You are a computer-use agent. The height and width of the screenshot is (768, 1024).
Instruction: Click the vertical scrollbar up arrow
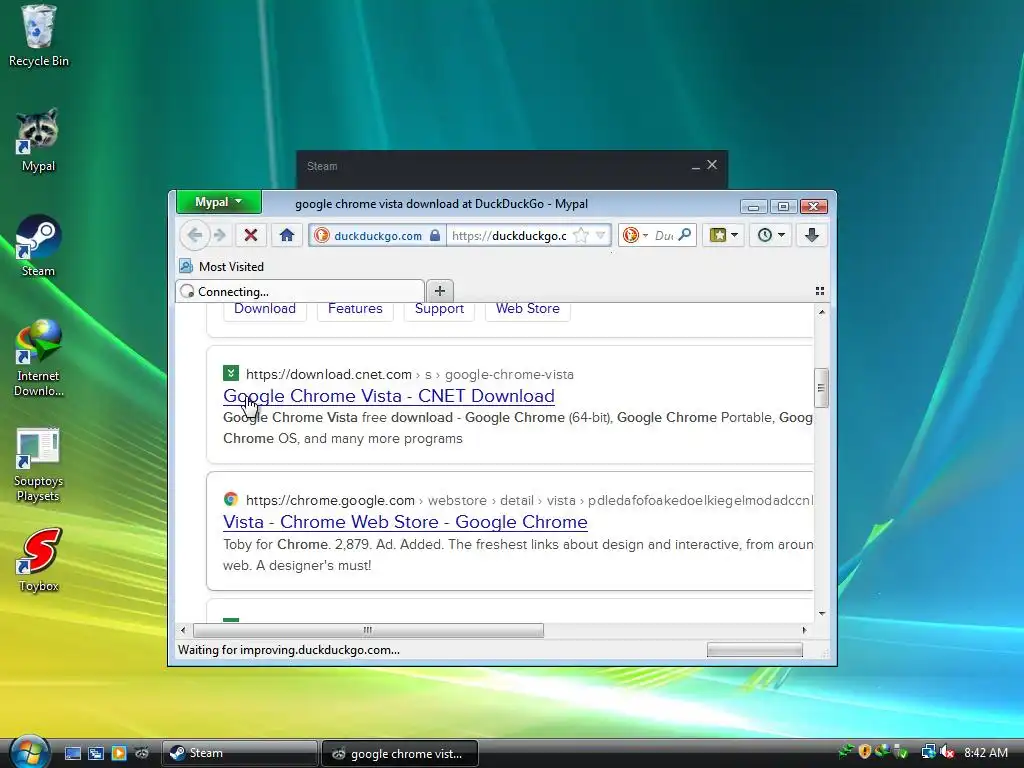click(x=822, y=312)
